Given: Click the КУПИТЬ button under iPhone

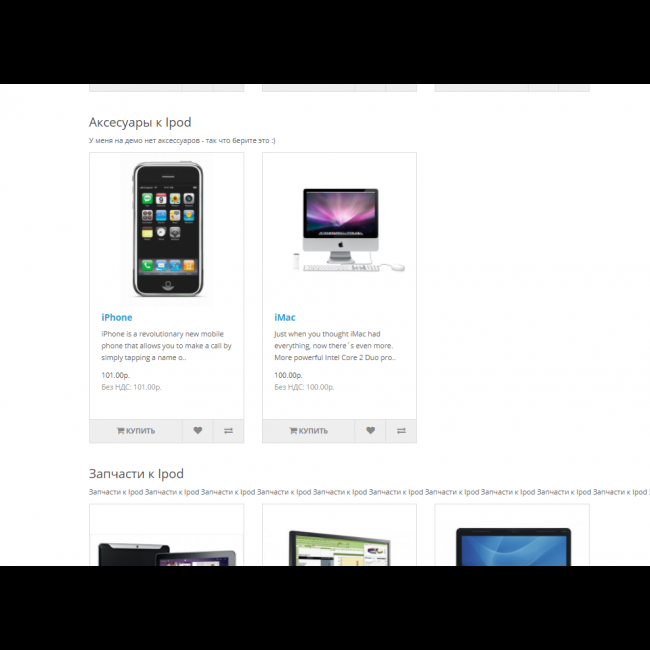Looking at the screenshot, I should 136,431.
